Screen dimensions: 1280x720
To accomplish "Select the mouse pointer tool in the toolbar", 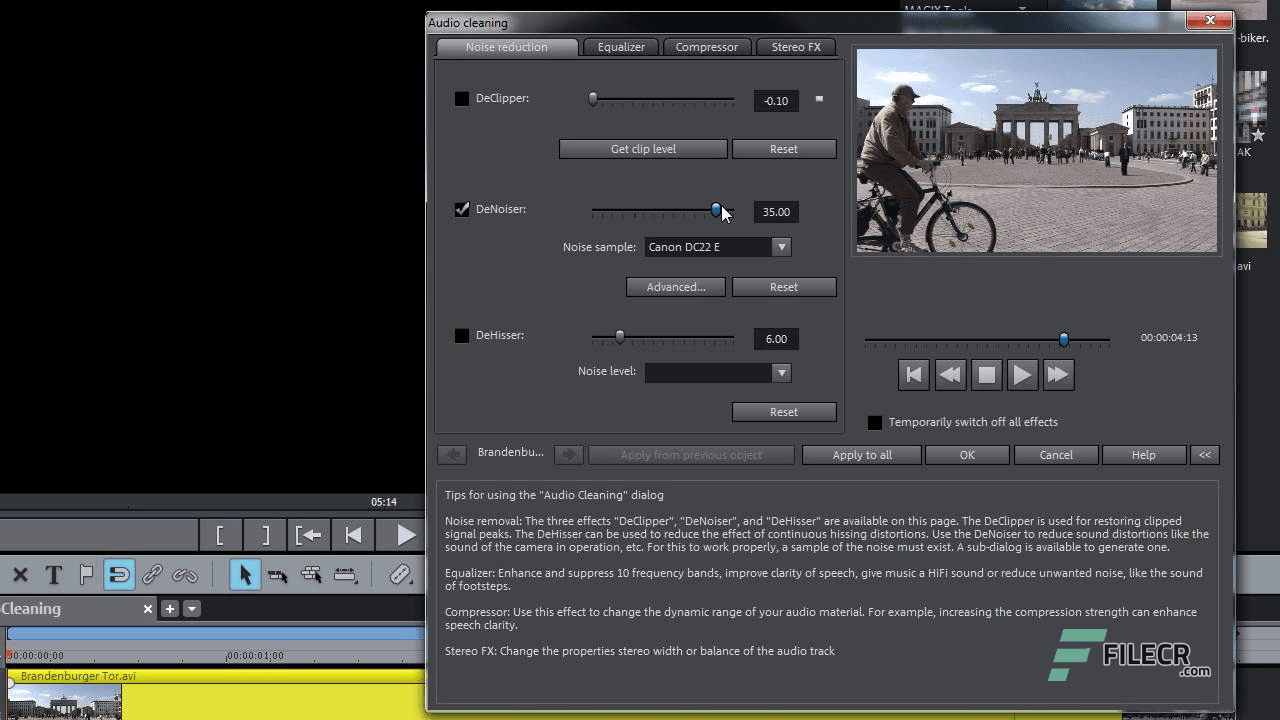I will [244, 575].
